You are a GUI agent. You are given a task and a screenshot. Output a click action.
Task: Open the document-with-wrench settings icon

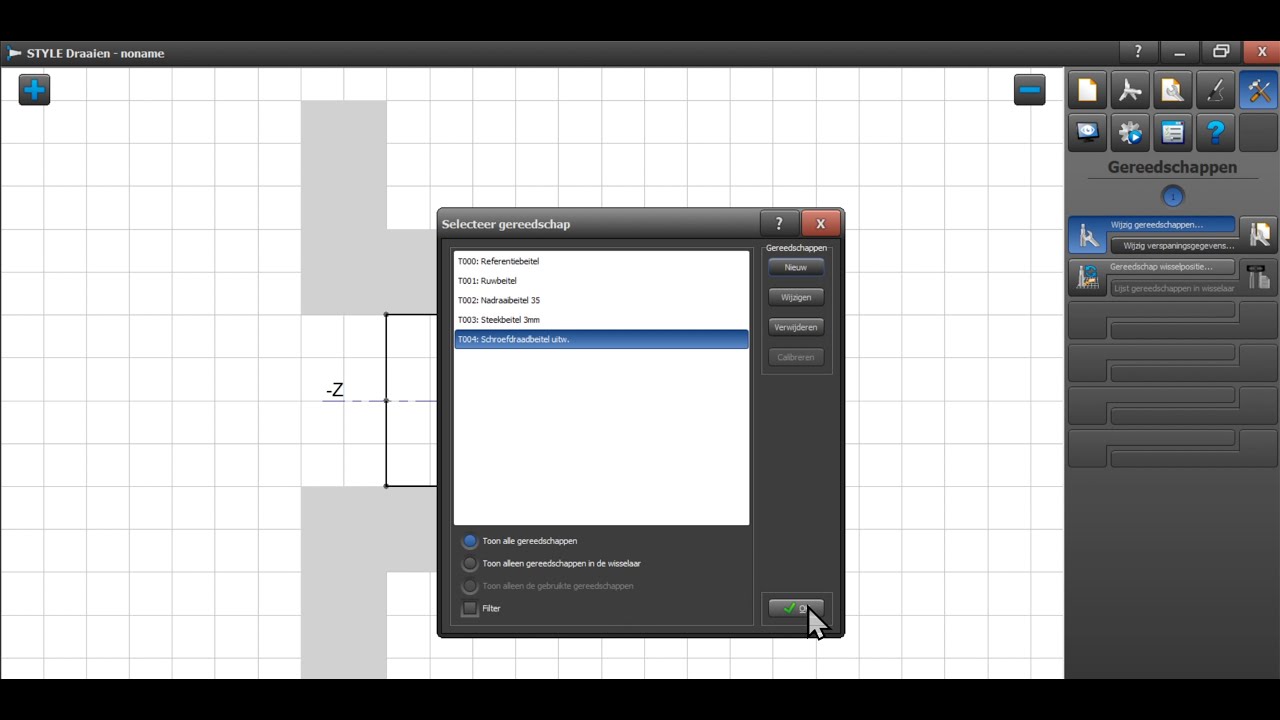(1173, 91)
